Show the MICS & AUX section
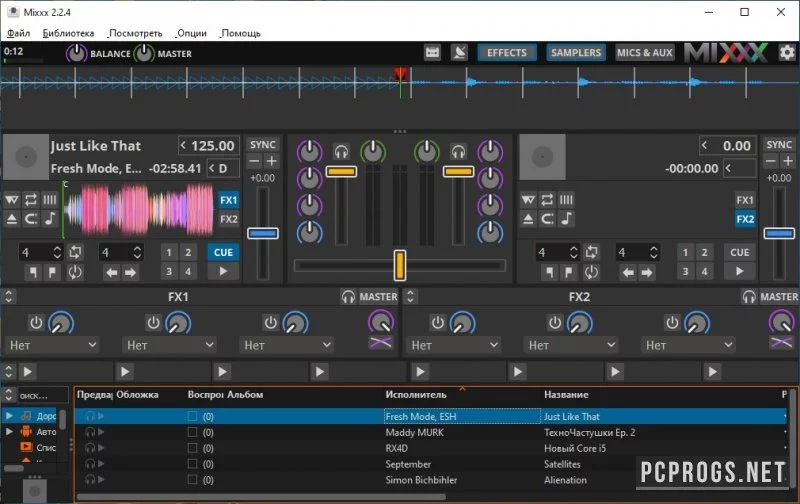The image size is (800, 504). click(645, 53)
